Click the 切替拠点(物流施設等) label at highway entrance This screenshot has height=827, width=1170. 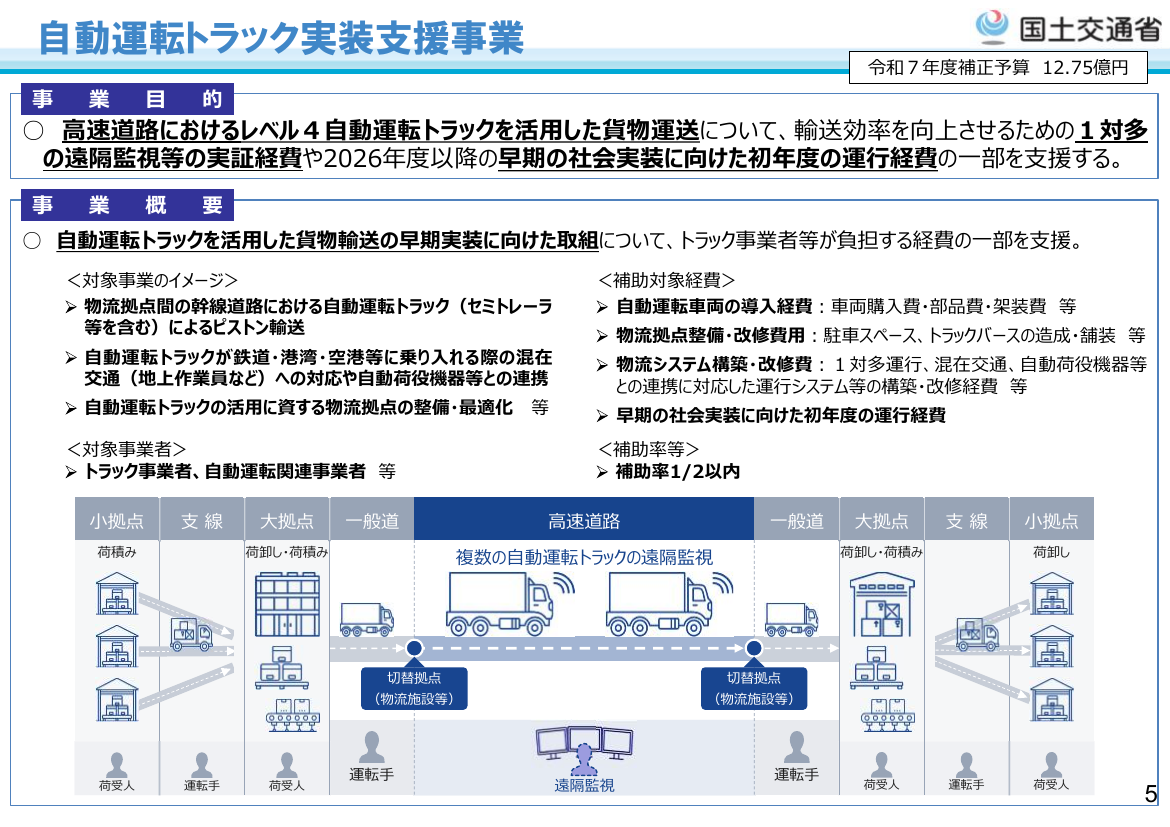pyautogui.click(x=414, y=688)
